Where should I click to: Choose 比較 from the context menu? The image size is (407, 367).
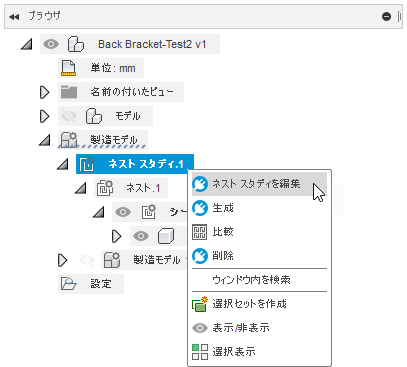tap(259, 232)
